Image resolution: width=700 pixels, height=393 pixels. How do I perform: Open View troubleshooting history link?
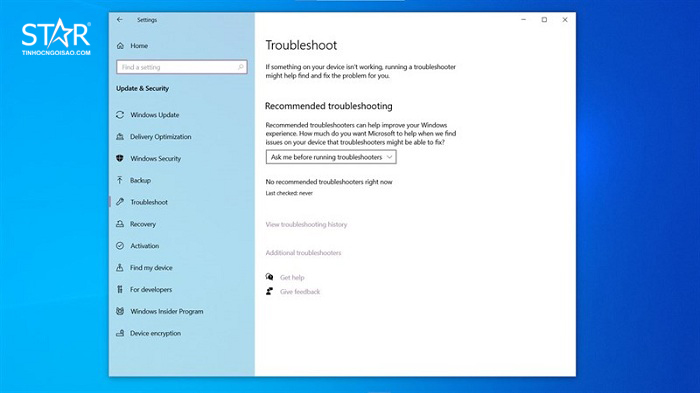pos(306,224)
